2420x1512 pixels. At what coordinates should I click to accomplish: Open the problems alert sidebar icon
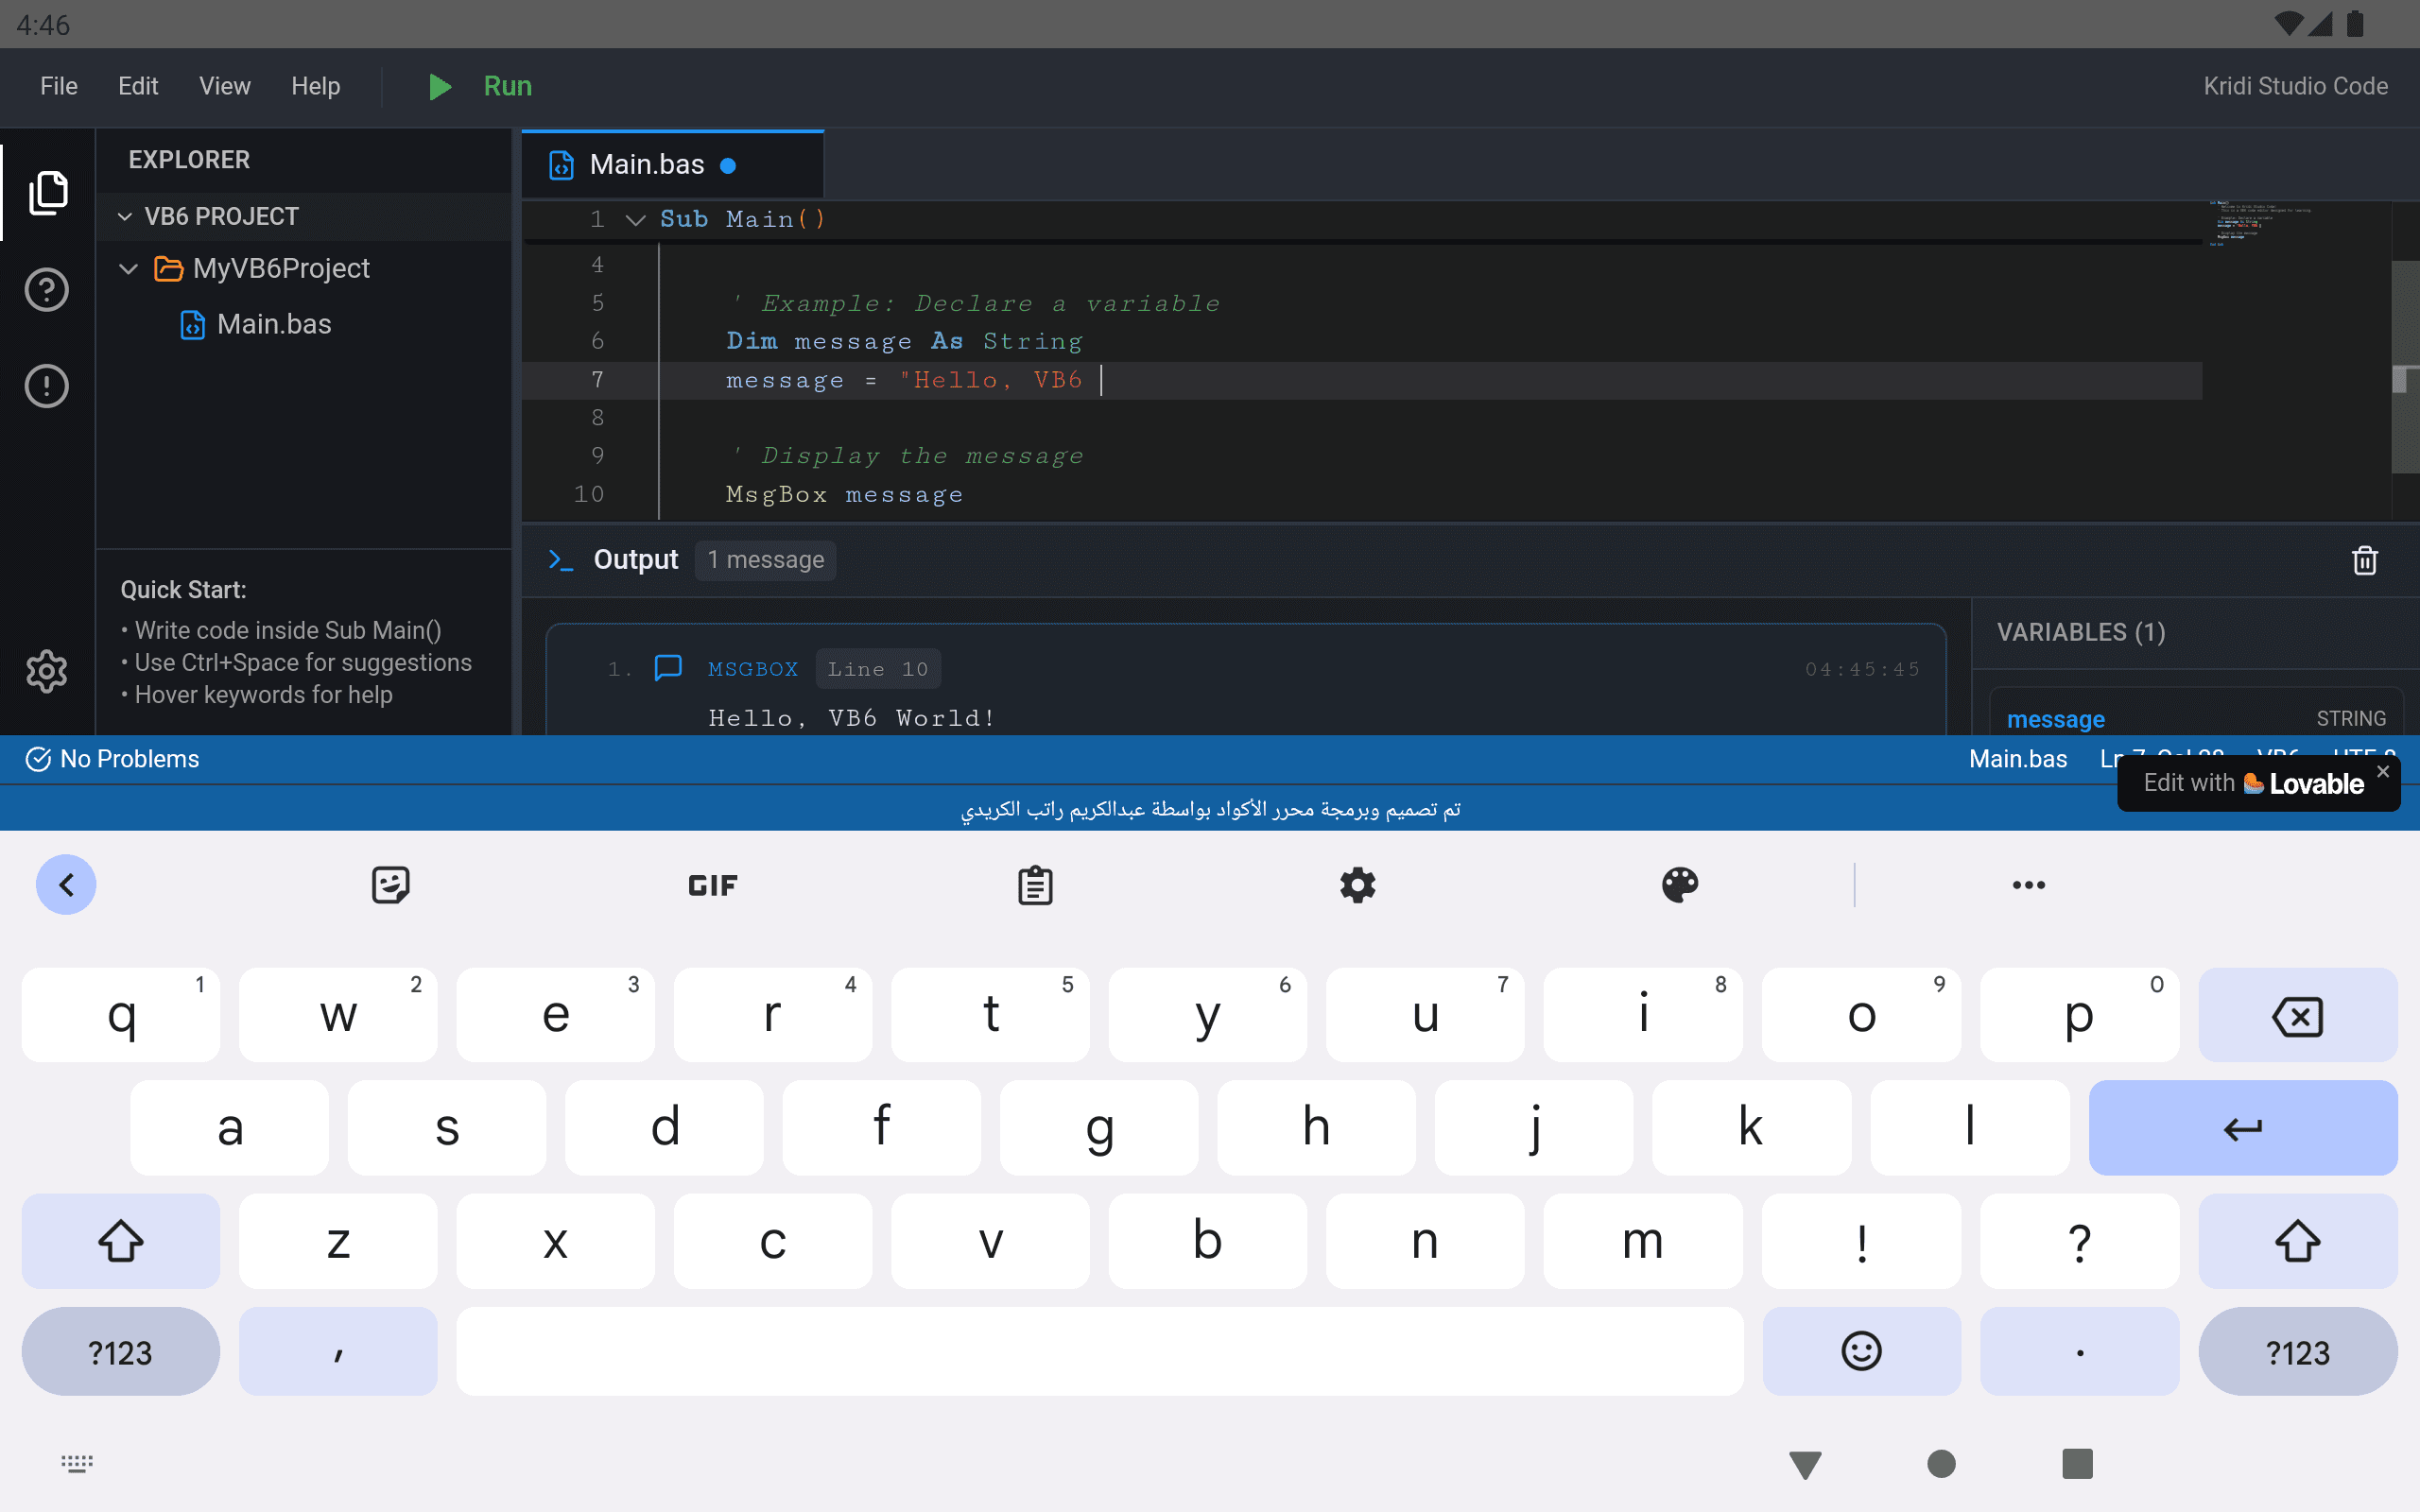[47, 386]
